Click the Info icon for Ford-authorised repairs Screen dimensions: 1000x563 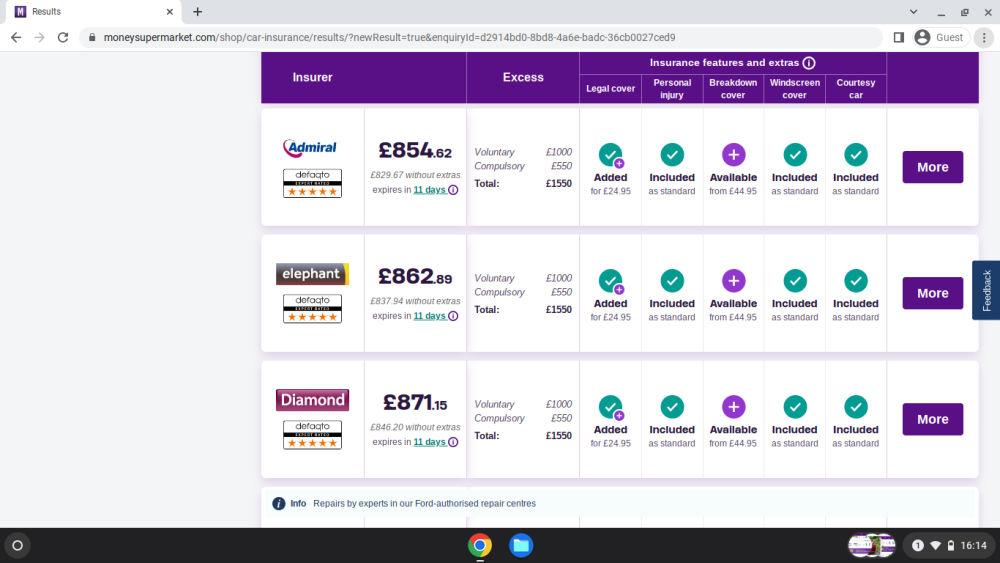coord(279,504)
